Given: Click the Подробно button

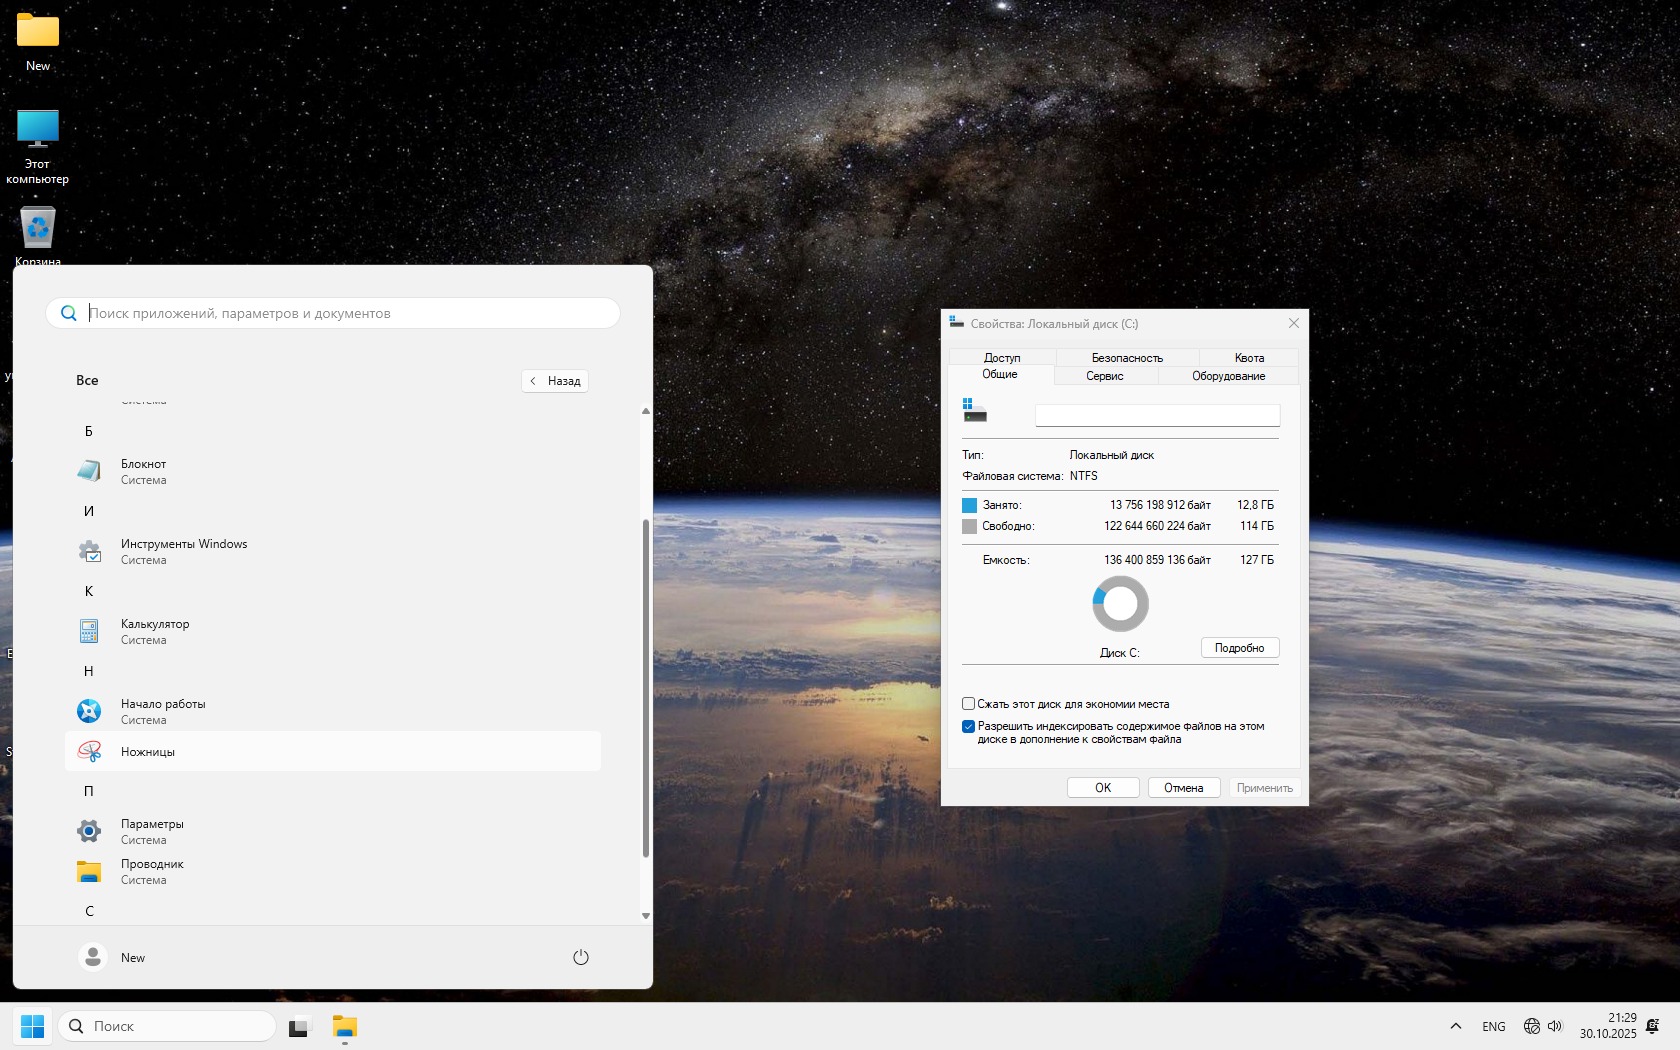Looking at the screenshot, I should [1239, 648].
